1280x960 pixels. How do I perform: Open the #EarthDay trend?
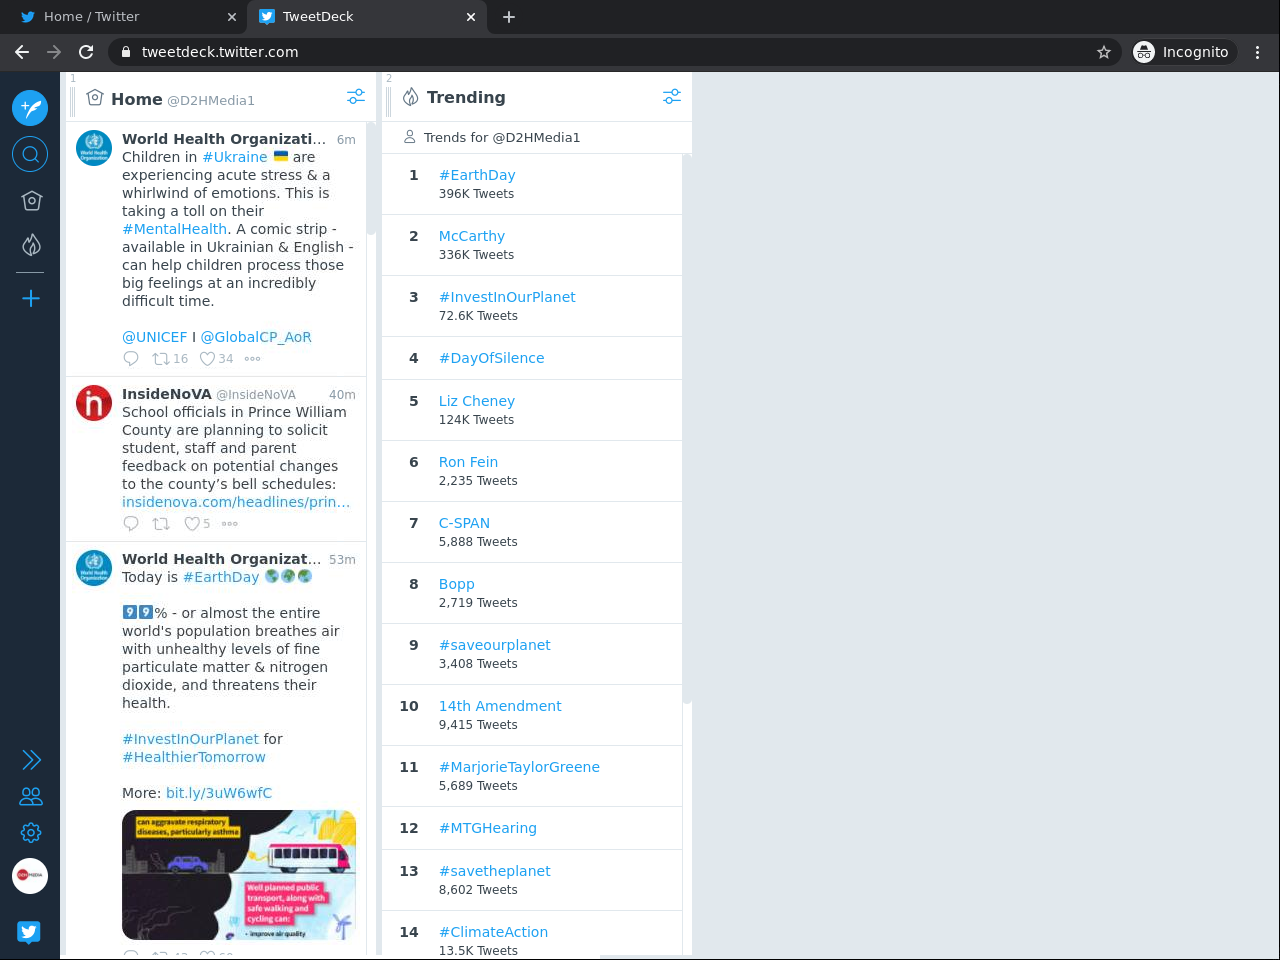pos(477,175)
